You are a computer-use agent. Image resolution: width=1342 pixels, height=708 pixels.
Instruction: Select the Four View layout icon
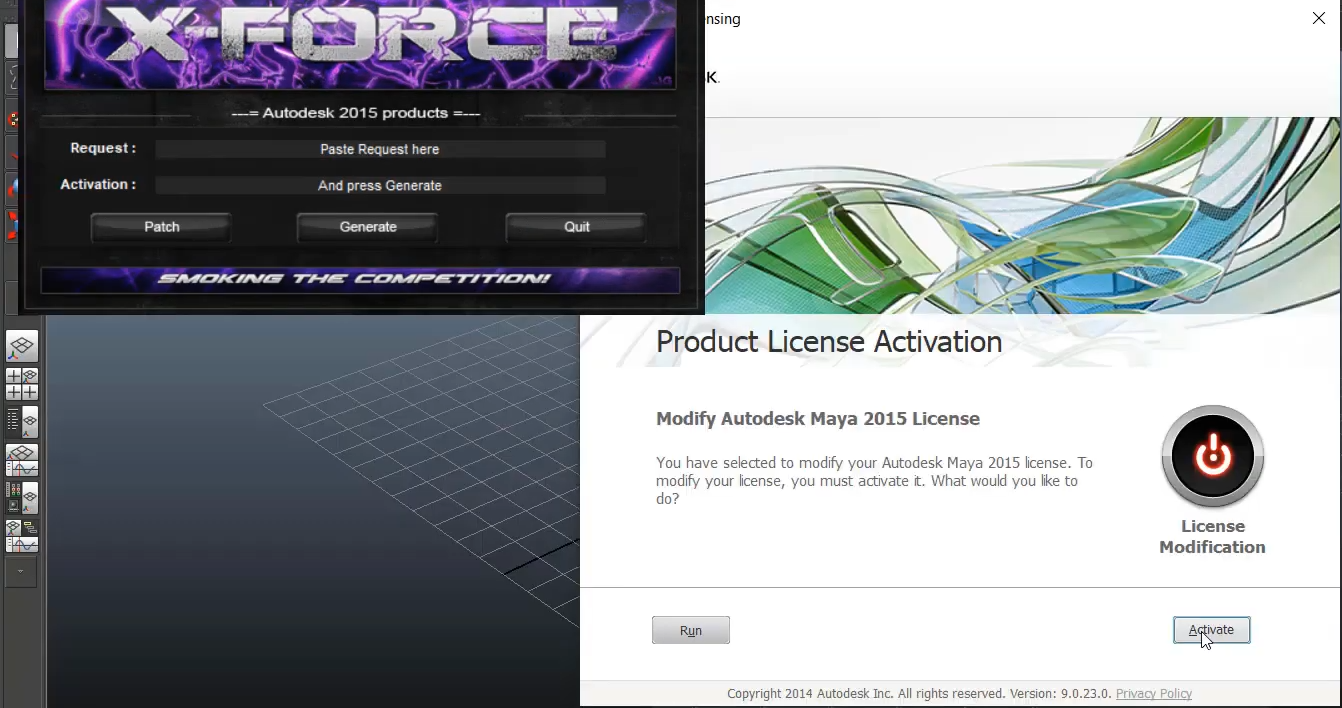click(22, 384)
